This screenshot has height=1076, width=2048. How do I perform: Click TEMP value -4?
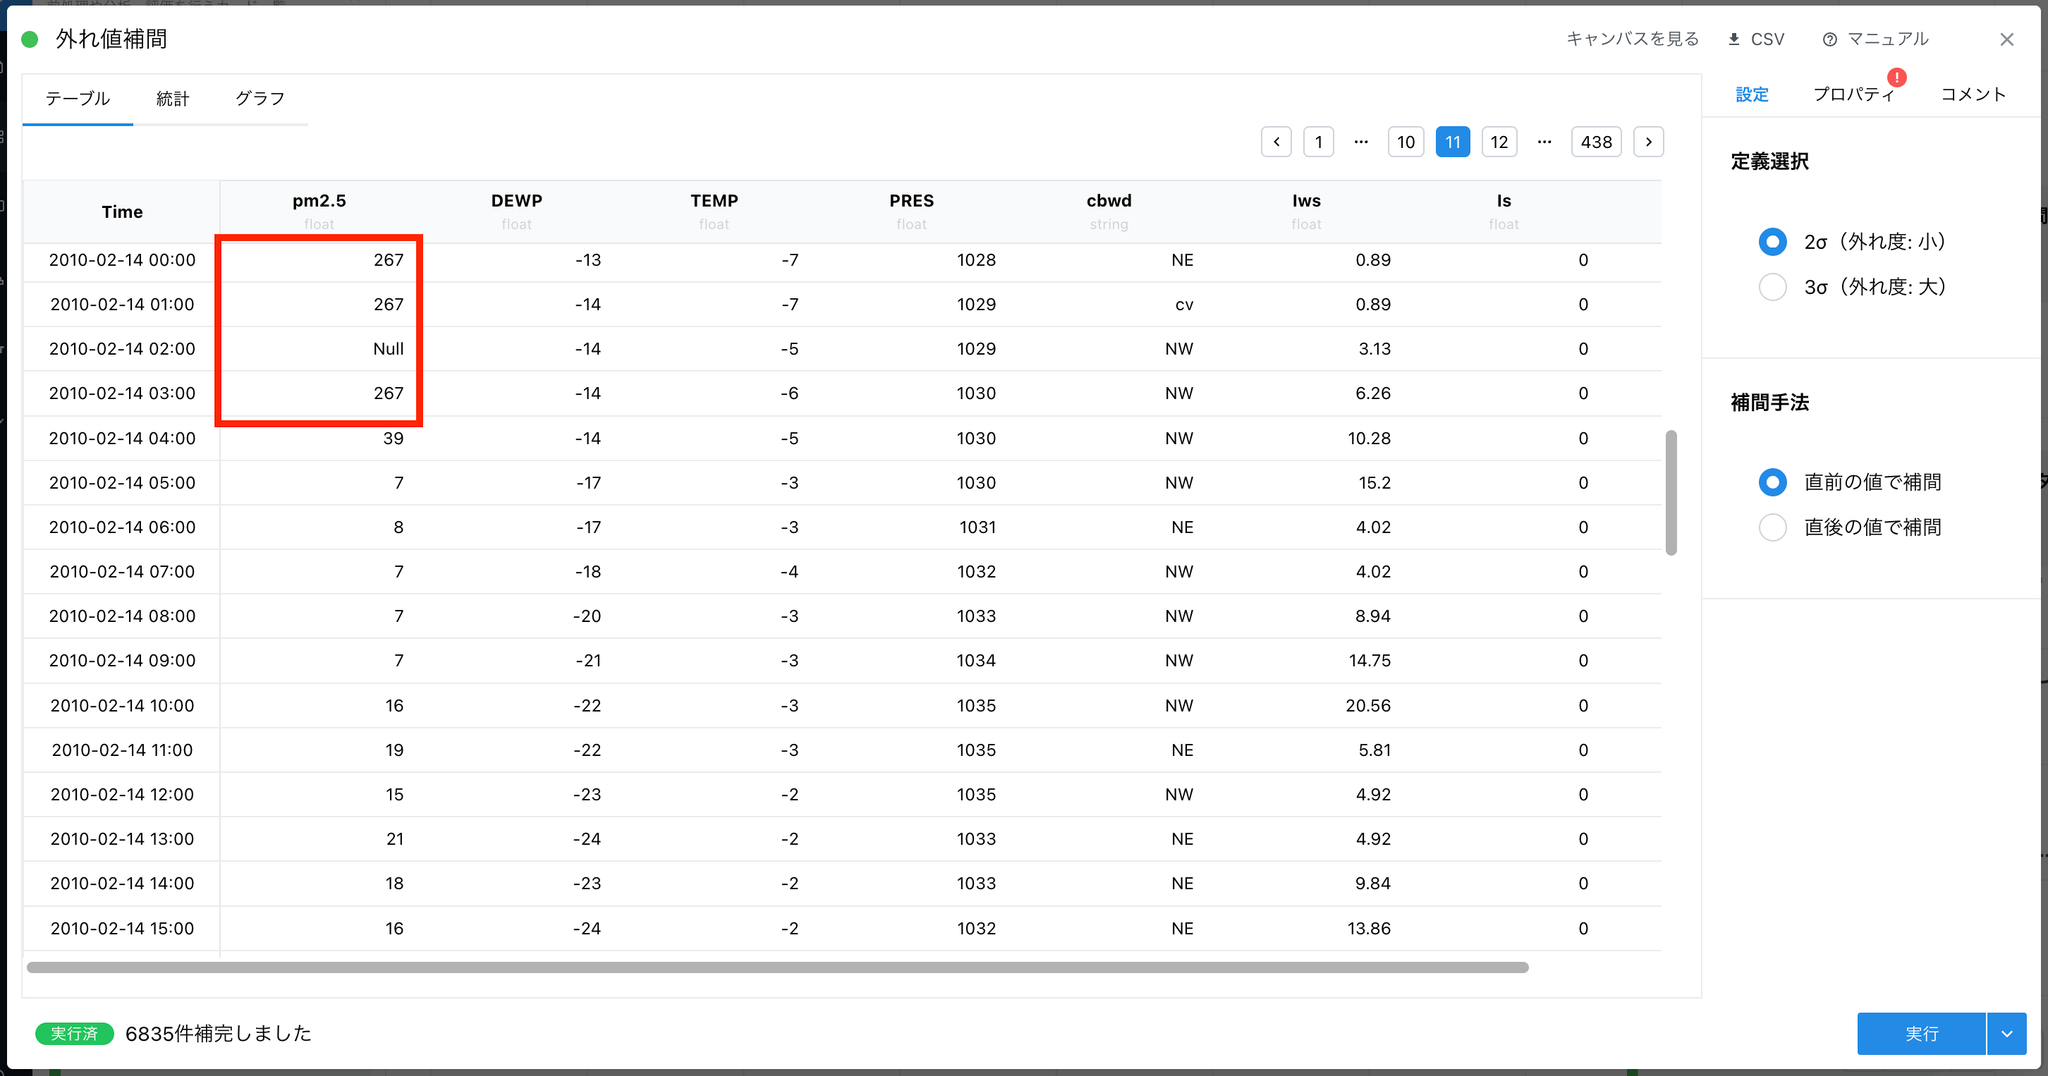[789, 572]
